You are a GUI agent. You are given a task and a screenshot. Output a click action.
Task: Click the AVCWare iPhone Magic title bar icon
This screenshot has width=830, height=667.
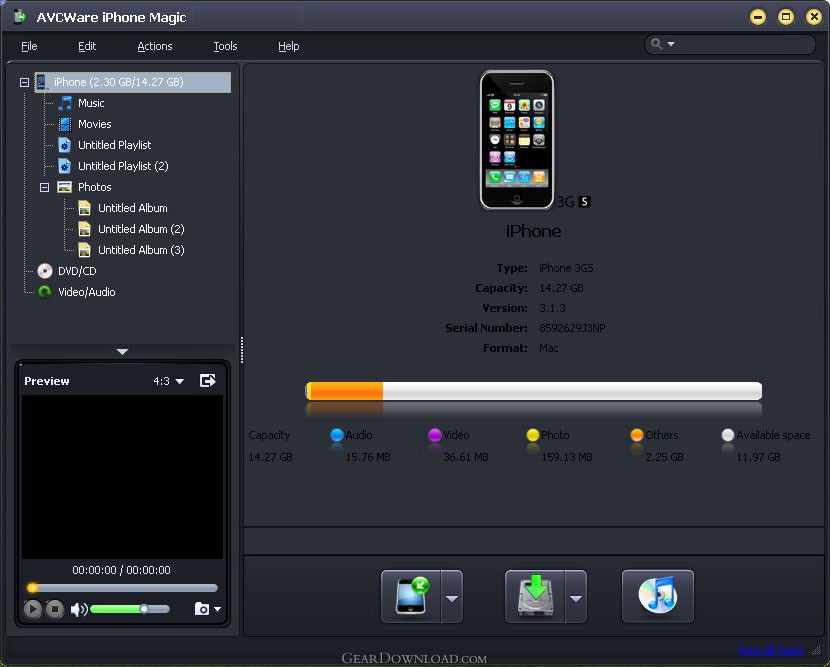tap(20, 17)
